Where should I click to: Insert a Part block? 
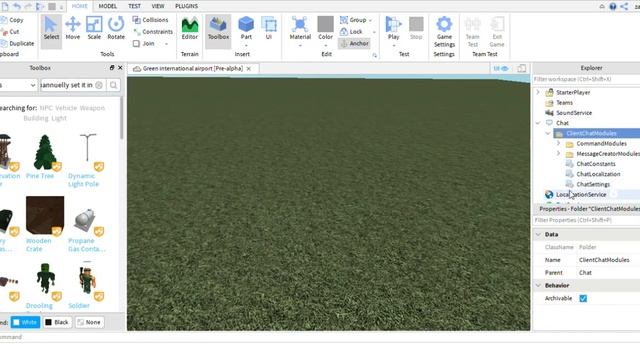click(x=246, y=29)
